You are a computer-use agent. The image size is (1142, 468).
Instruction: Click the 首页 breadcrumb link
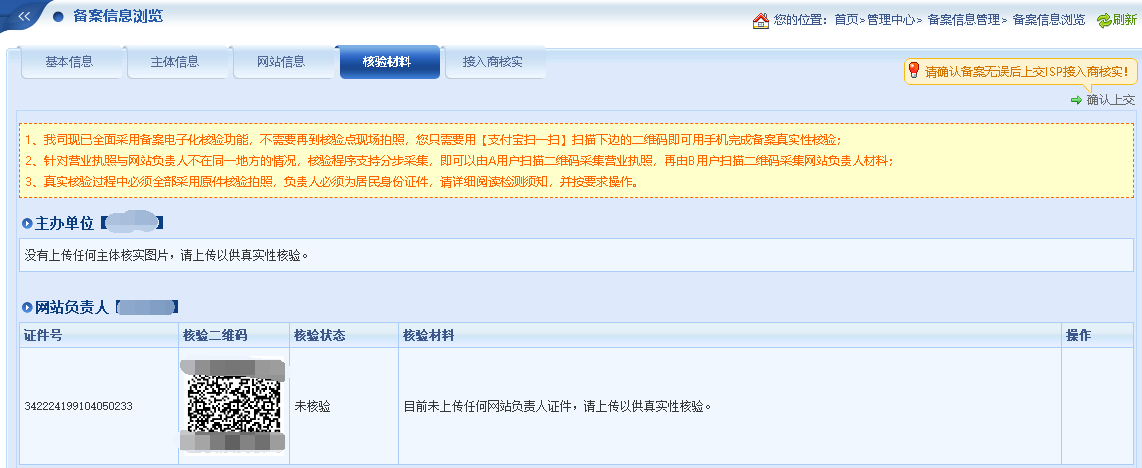(846, 20)
